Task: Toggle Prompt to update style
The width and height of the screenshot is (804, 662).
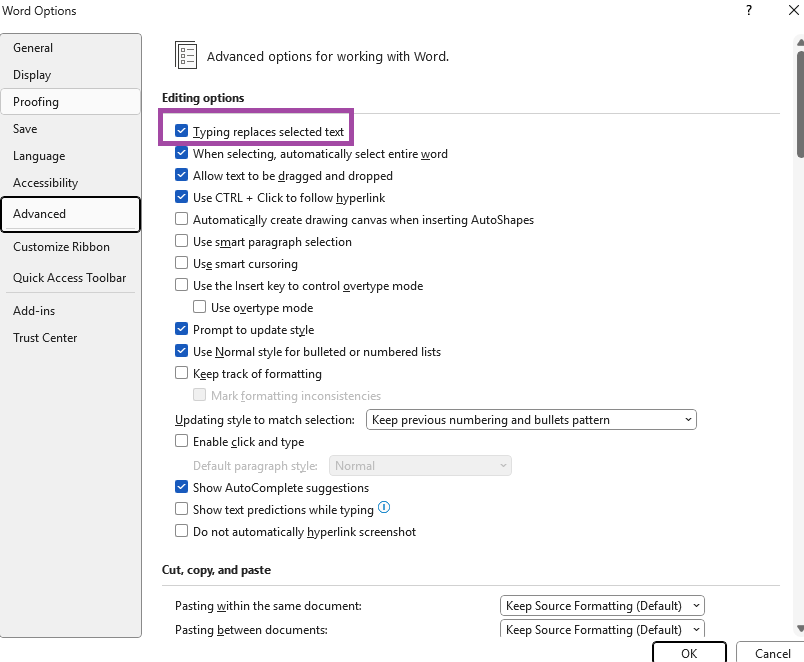Action: (182, 329)
